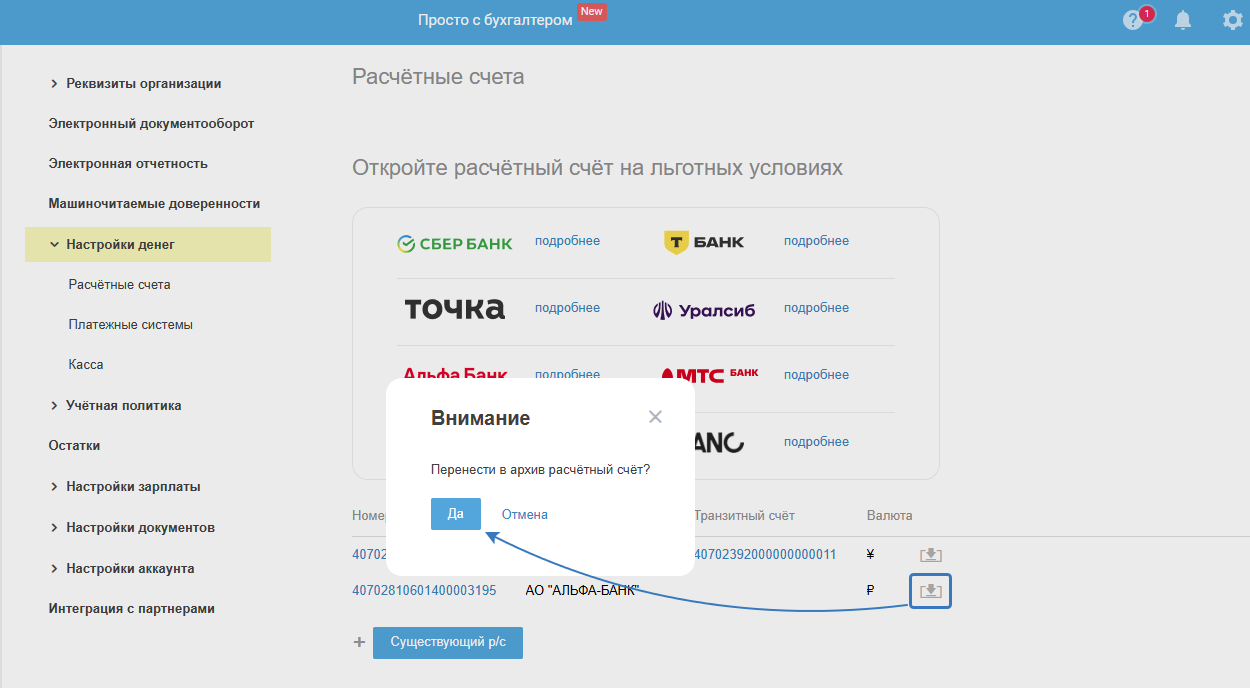1250x688 pixels.
Task: Expand Учётная политика section
Action: [54, 406]
